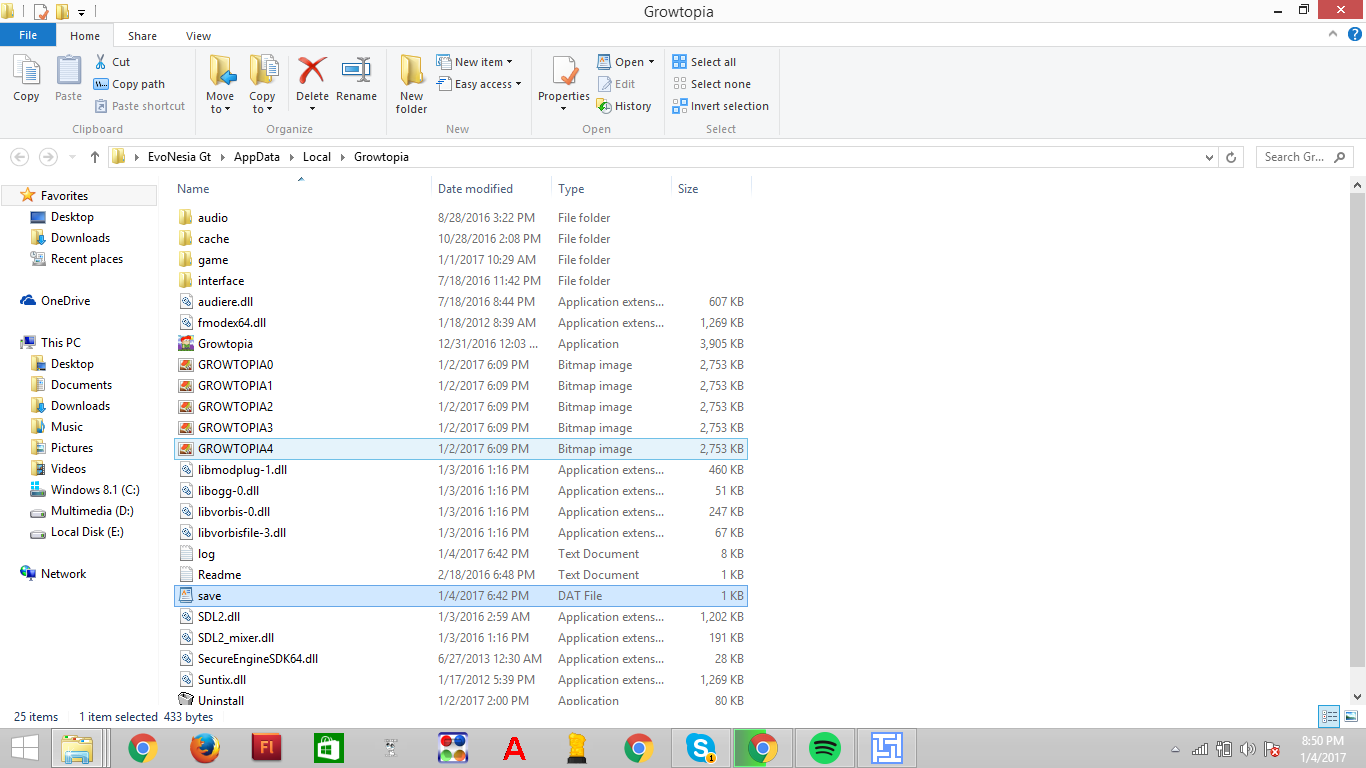The image size is (1366, 768).
Task: Click EvoNesia Gt in the address breadcrumb
Action: pos(179,157)
